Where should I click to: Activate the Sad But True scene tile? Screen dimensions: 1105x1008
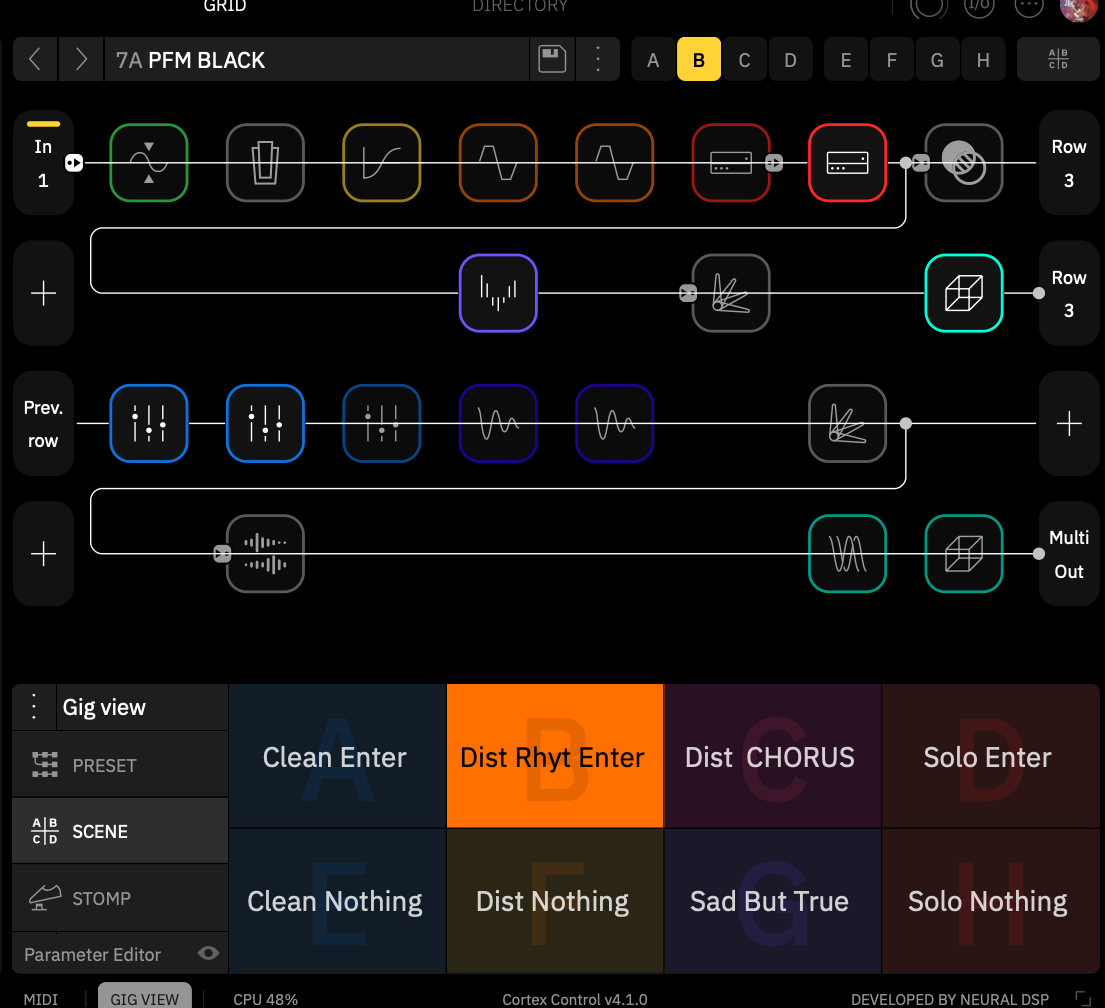tap(772, 902)
